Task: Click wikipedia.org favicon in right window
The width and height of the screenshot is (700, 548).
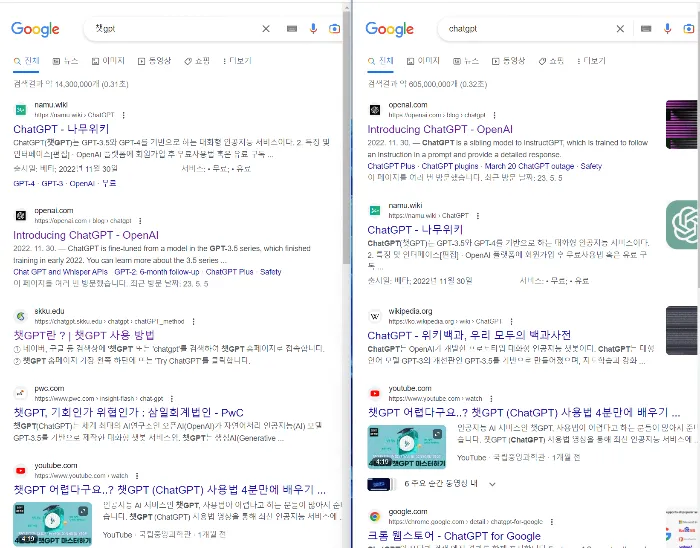Action: click(x=375, y=316)
